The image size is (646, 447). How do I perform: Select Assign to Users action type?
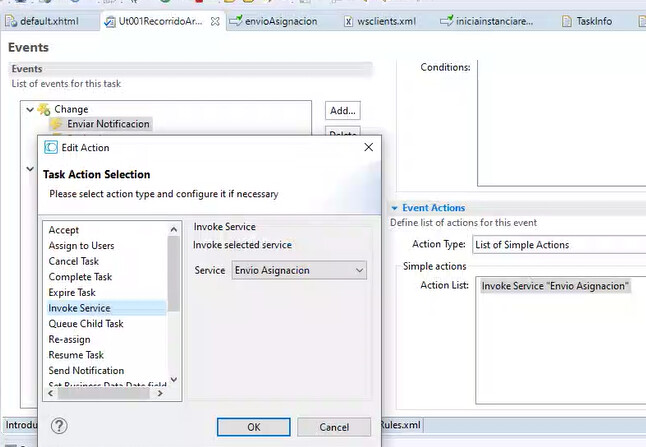click(81, 246)
